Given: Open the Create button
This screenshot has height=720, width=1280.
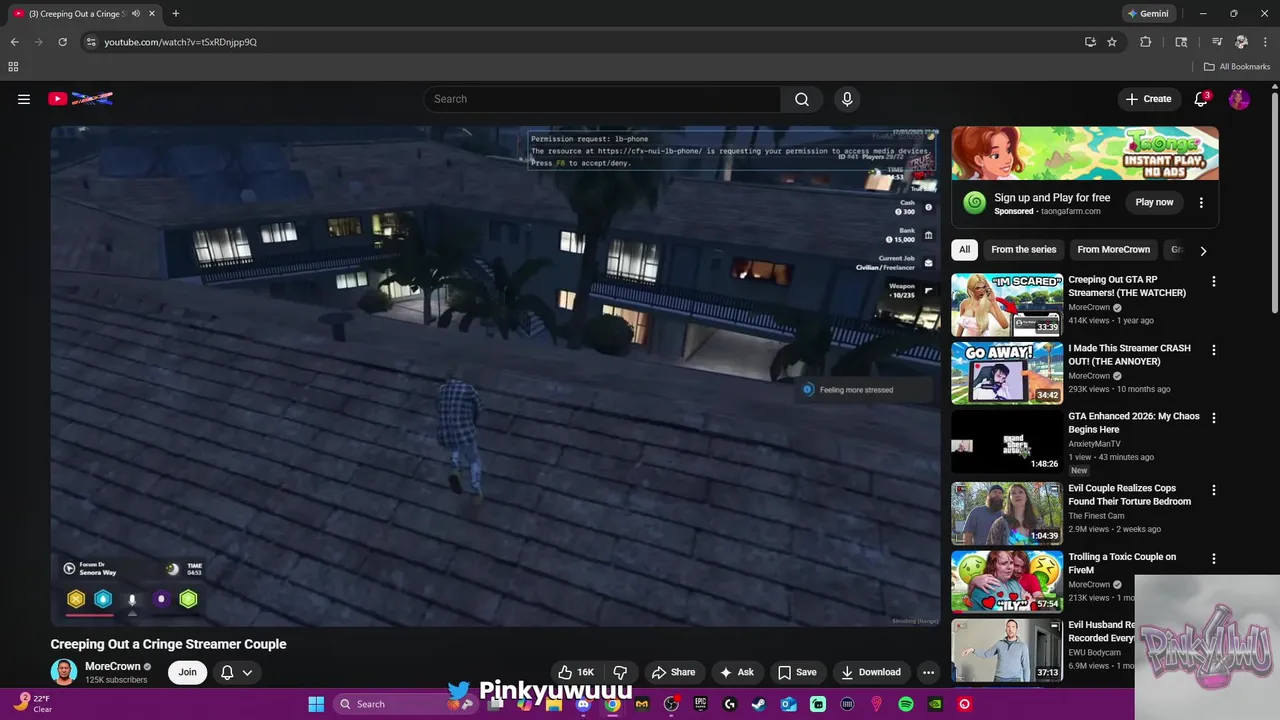Looking at the screenshot, I should 1148,99.
